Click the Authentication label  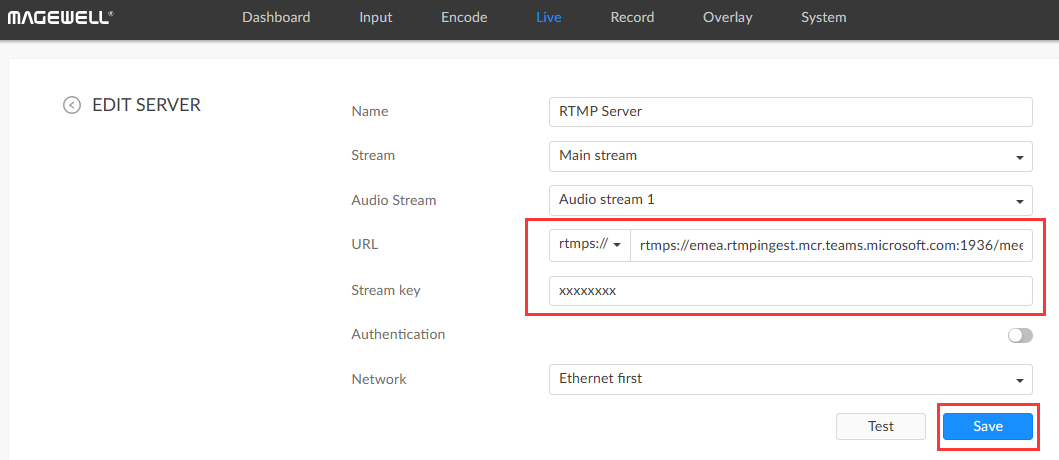click(398, 334)
